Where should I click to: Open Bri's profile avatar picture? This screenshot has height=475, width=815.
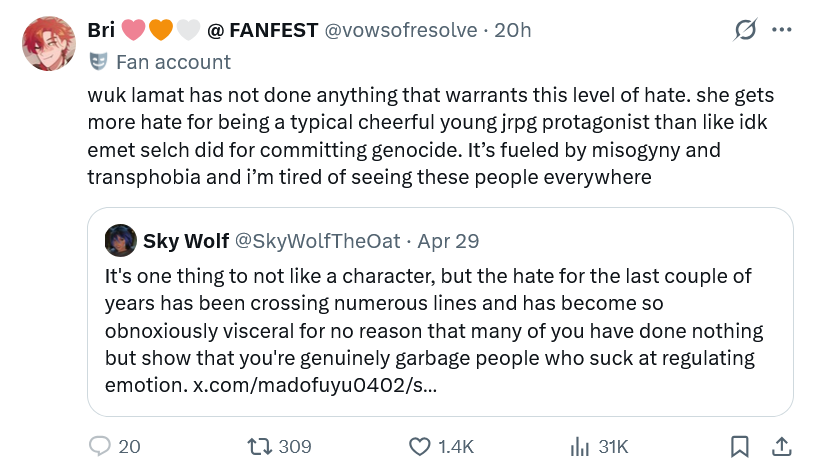click(49, 43)
